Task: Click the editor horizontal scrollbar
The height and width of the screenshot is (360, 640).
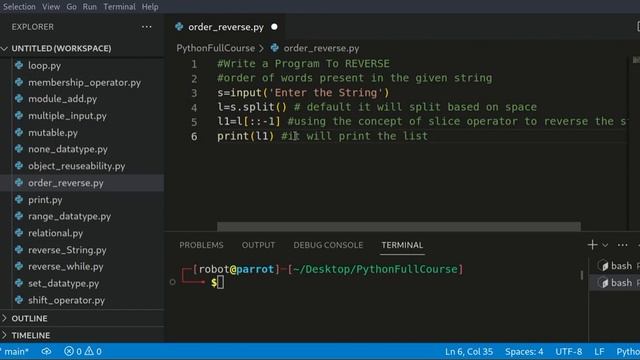Action: pos(399,227)
